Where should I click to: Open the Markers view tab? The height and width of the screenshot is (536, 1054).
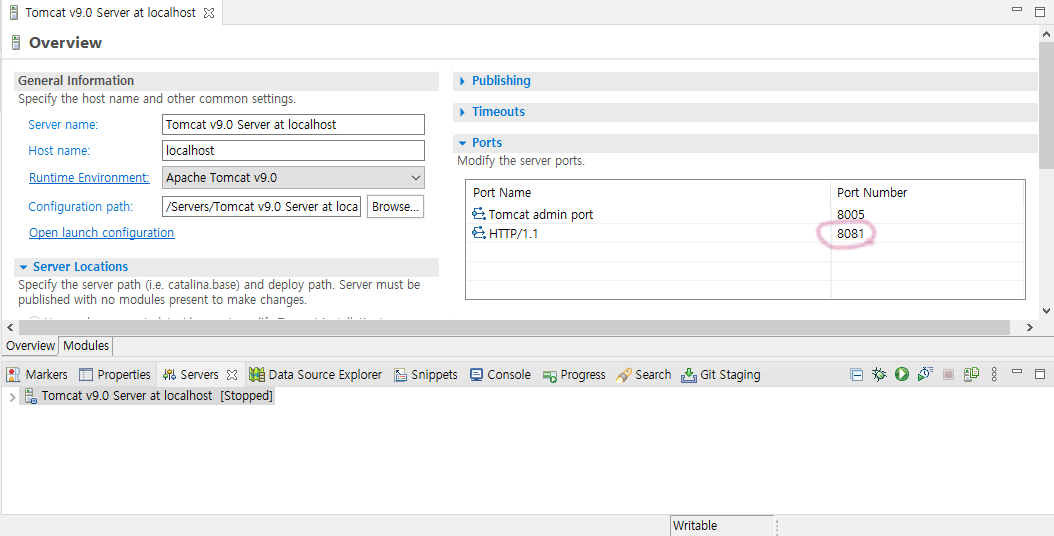(37, 375)
